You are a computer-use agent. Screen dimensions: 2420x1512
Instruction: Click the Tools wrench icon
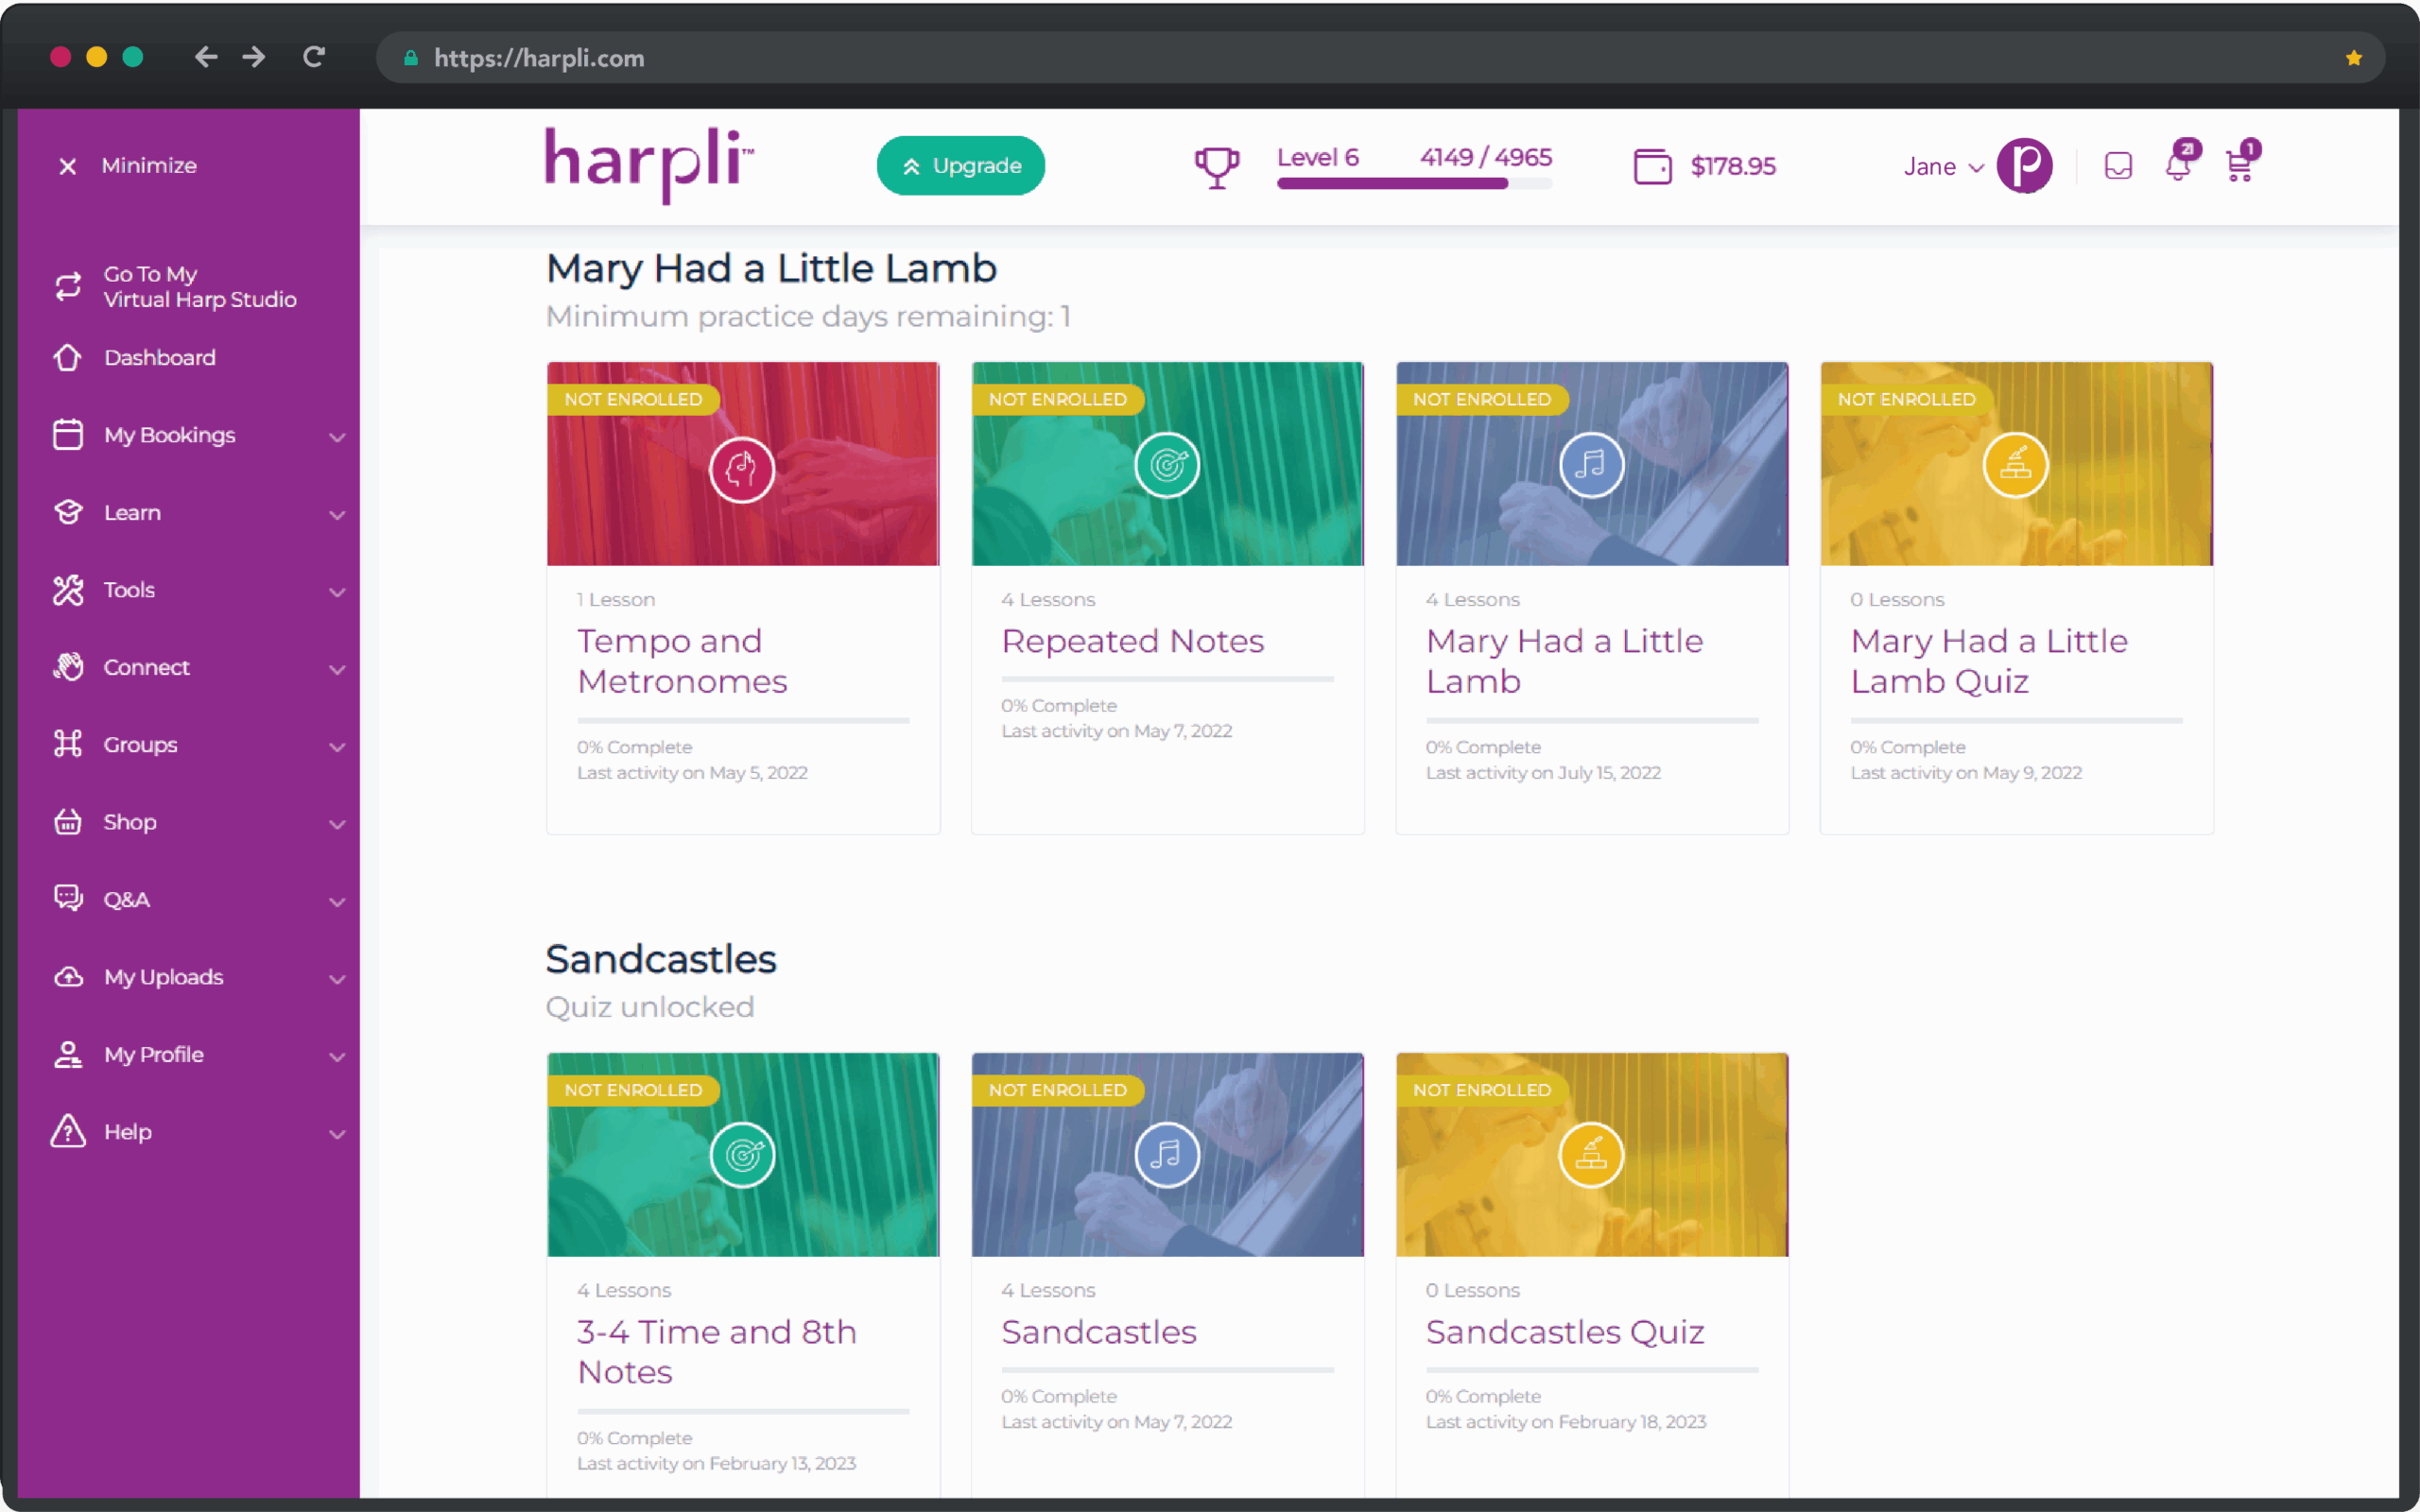click(x=68, y=590)
